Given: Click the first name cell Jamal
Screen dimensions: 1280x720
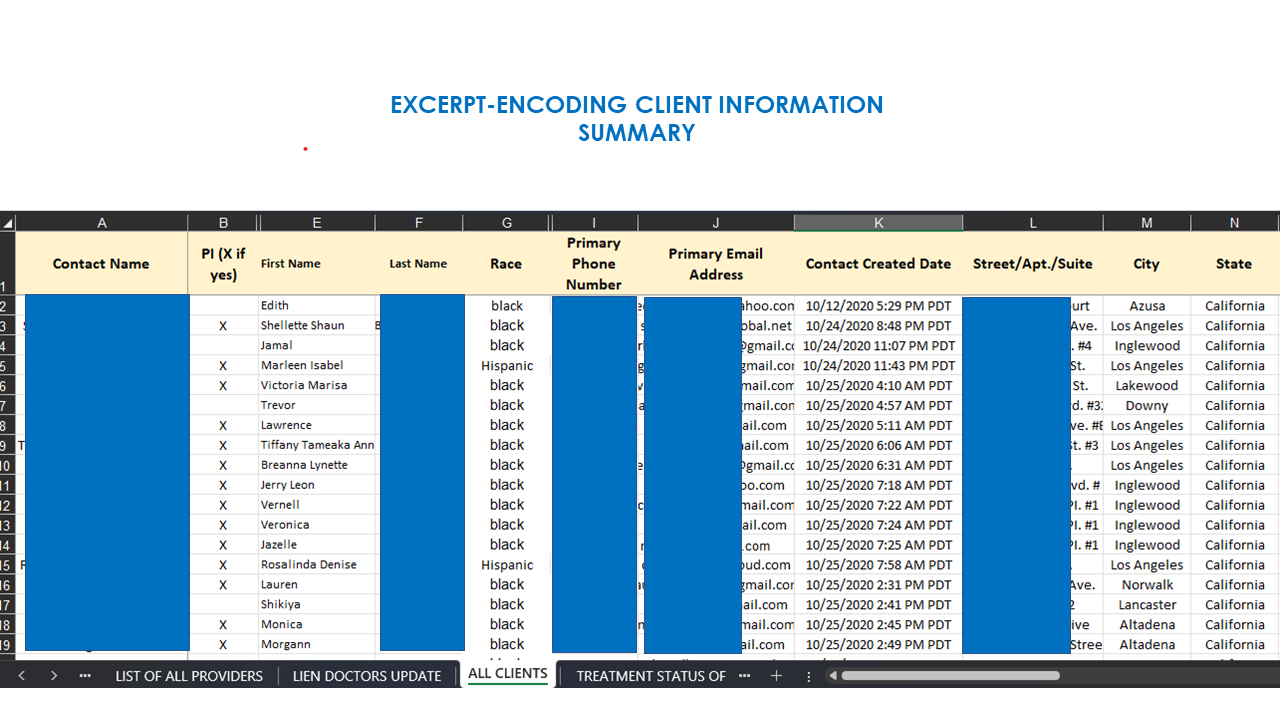Looking at the screenshot, I should (317, 346).
